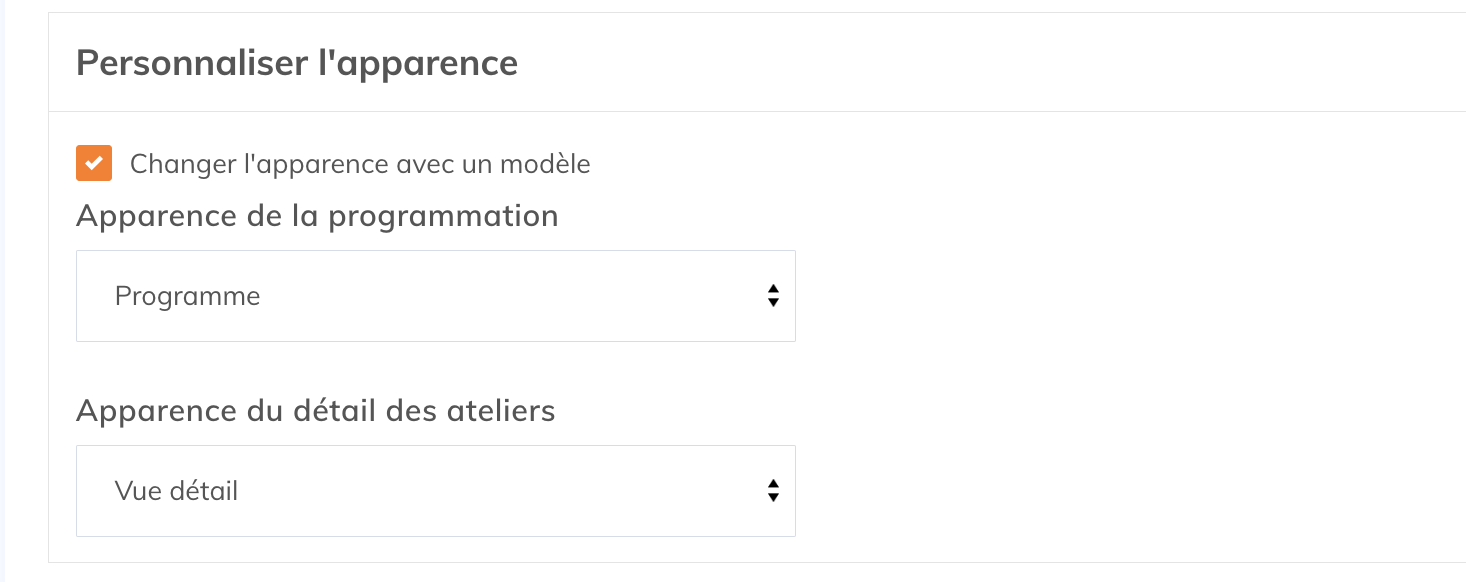Image resolution: width=1466 pixels, height=582 pixels.
Task: Click the 'Vue détail' text in the select box
Action: [175, 491]
